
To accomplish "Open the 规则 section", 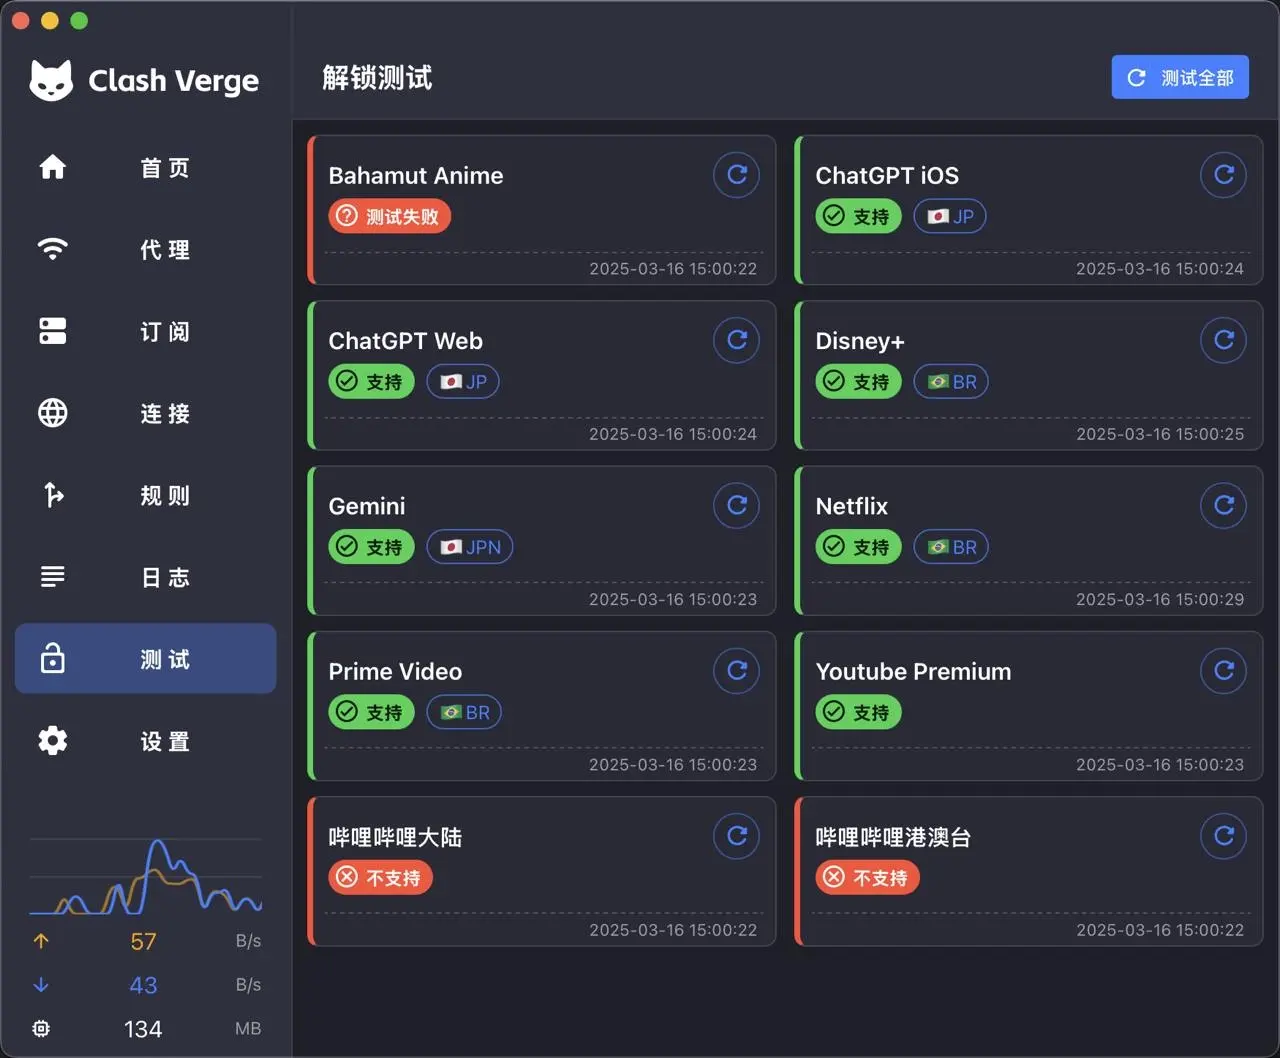I will [x=146, y=495].
